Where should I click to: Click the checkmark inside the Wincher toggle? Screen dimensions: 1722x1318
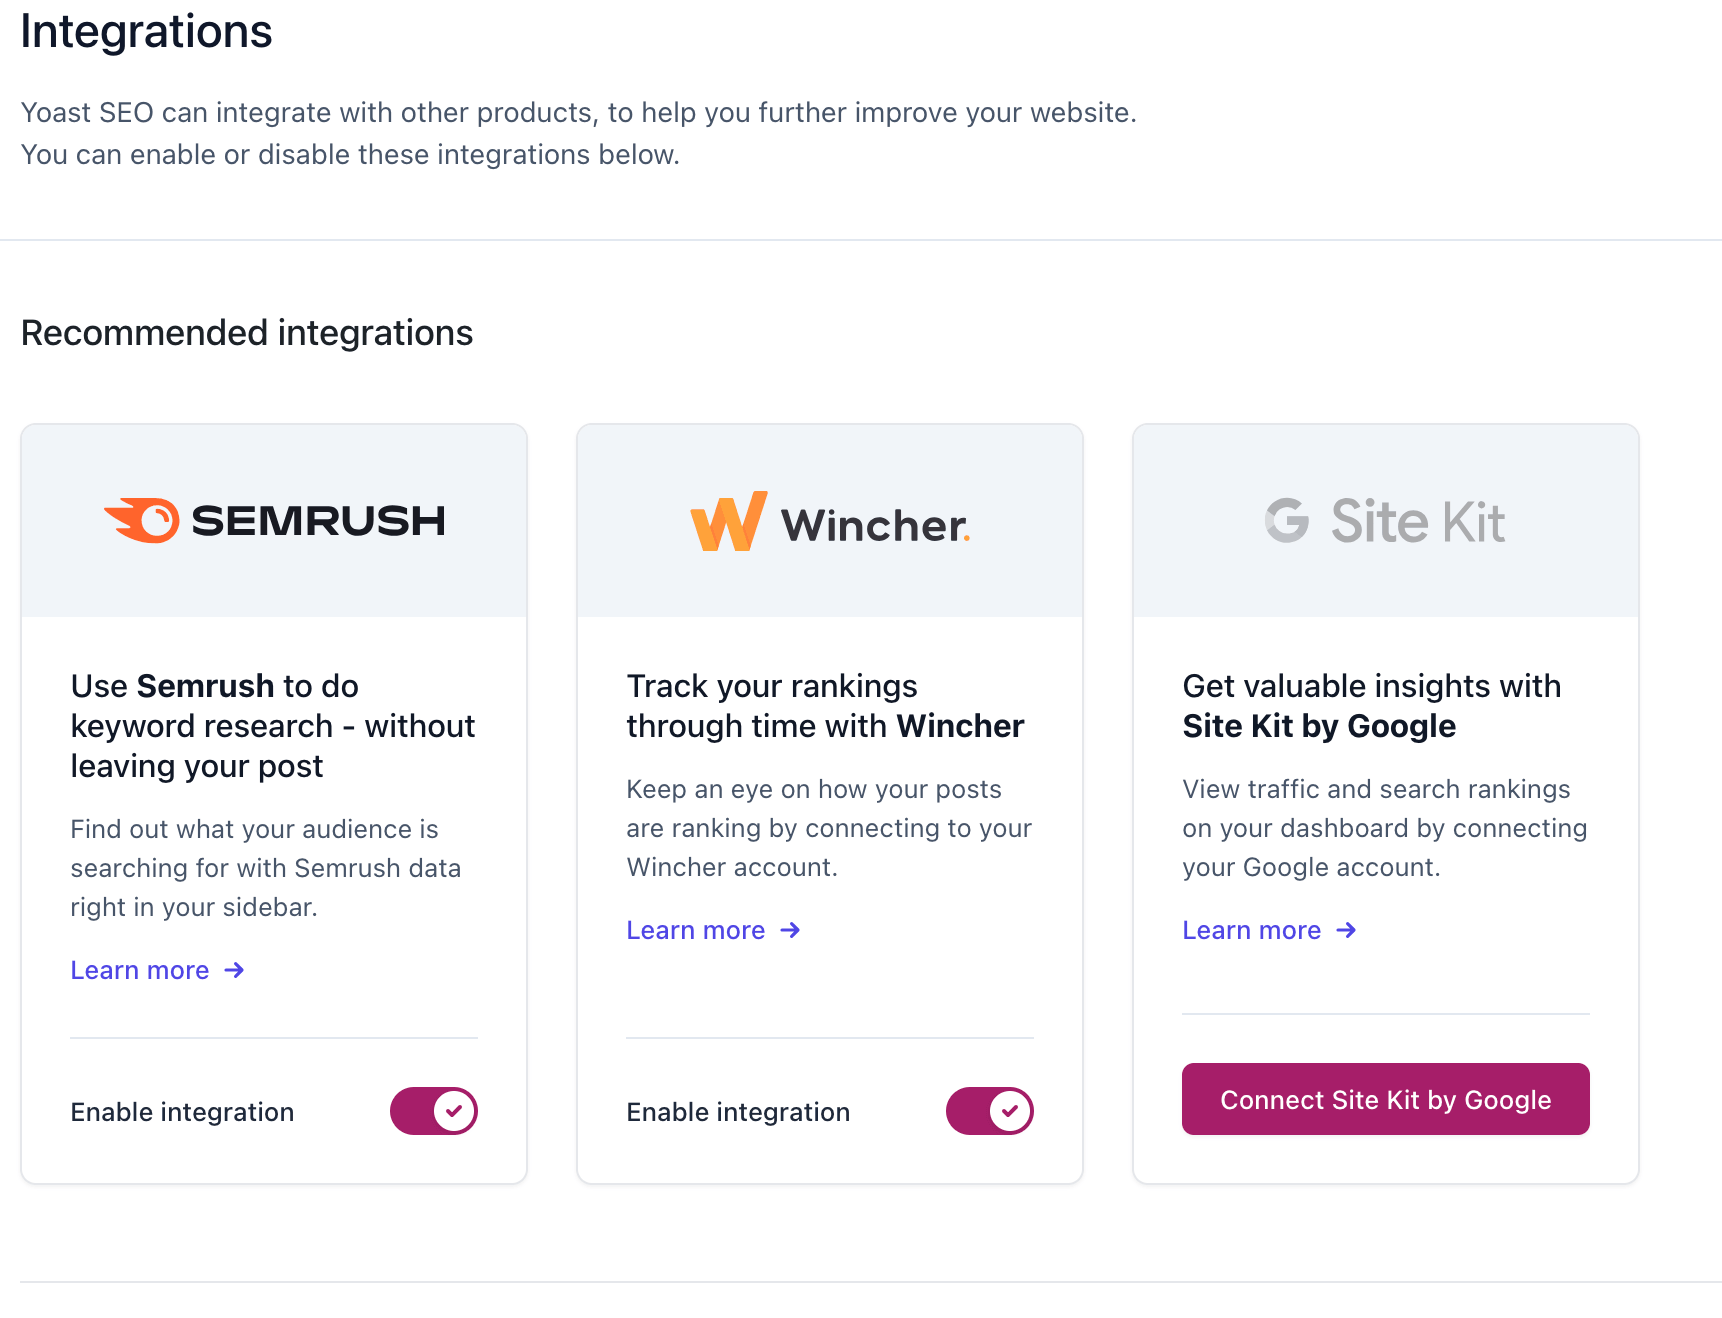click(x=1009, y=1110)
